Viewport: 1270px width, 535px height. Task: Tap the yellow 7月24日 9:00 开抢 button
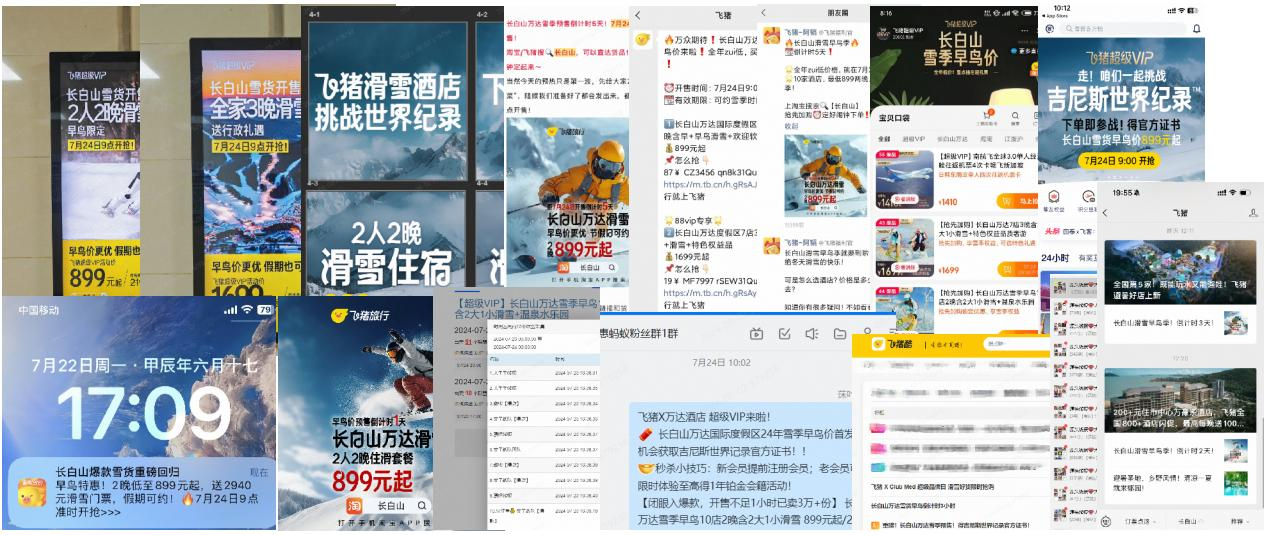click(x=1121, y=160)
